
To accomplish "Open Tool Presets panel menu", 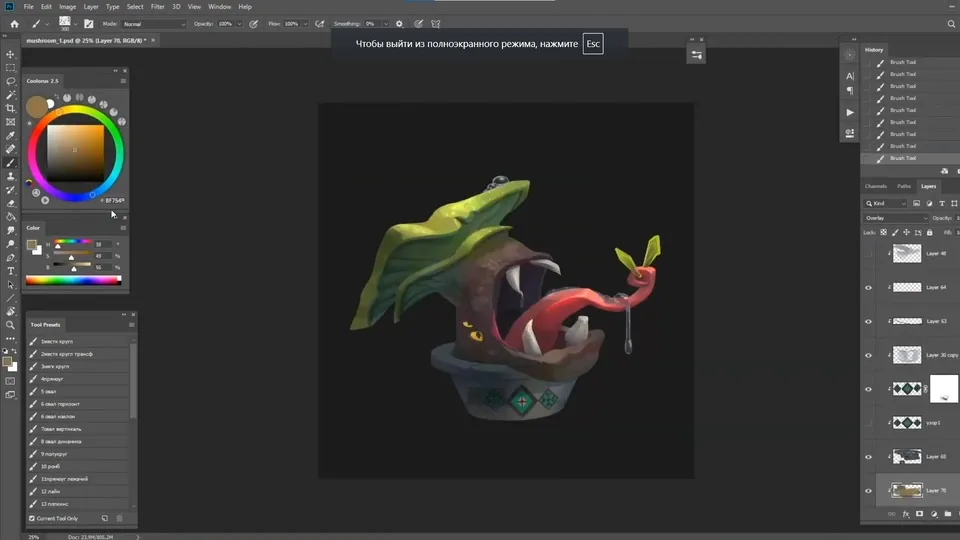I will pos(132,324).
